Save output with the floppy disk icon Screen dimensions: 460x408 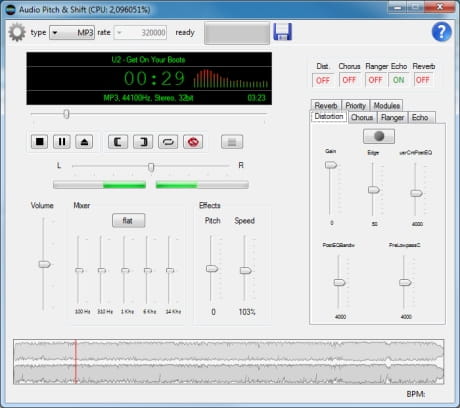tap(283, 32)
